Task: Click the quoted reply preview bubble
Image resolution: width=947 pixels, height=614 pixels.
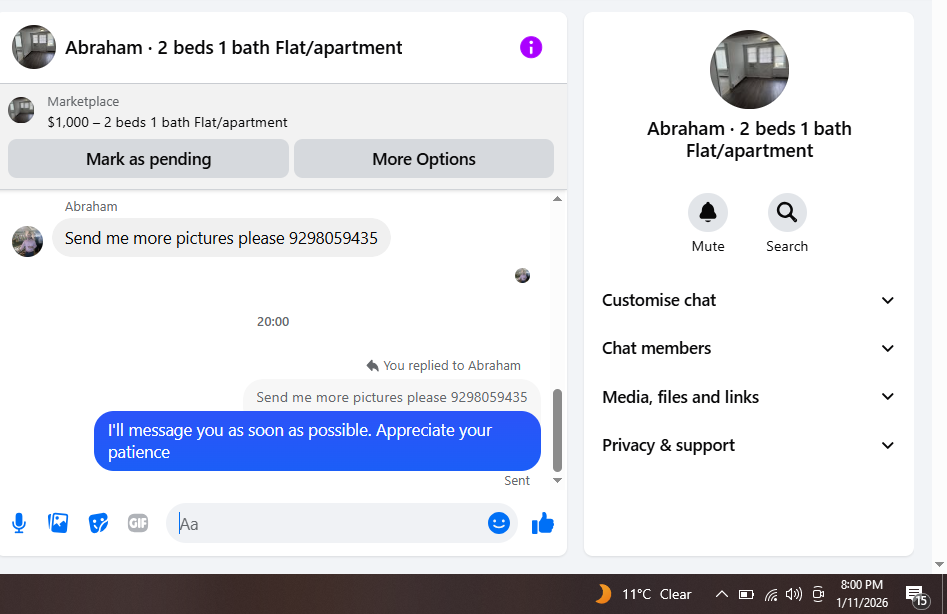Action: [391, 397]
